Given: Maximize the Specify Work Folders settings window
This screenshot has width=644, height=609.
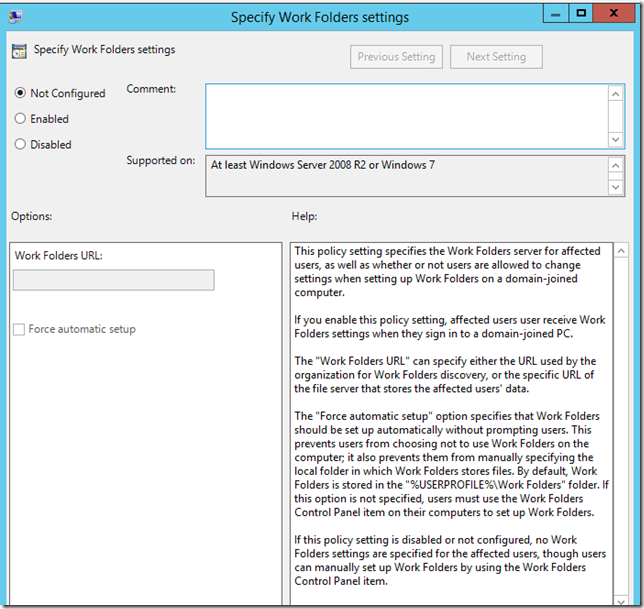Looking at the screenshot, I should [x=581, y=14].
